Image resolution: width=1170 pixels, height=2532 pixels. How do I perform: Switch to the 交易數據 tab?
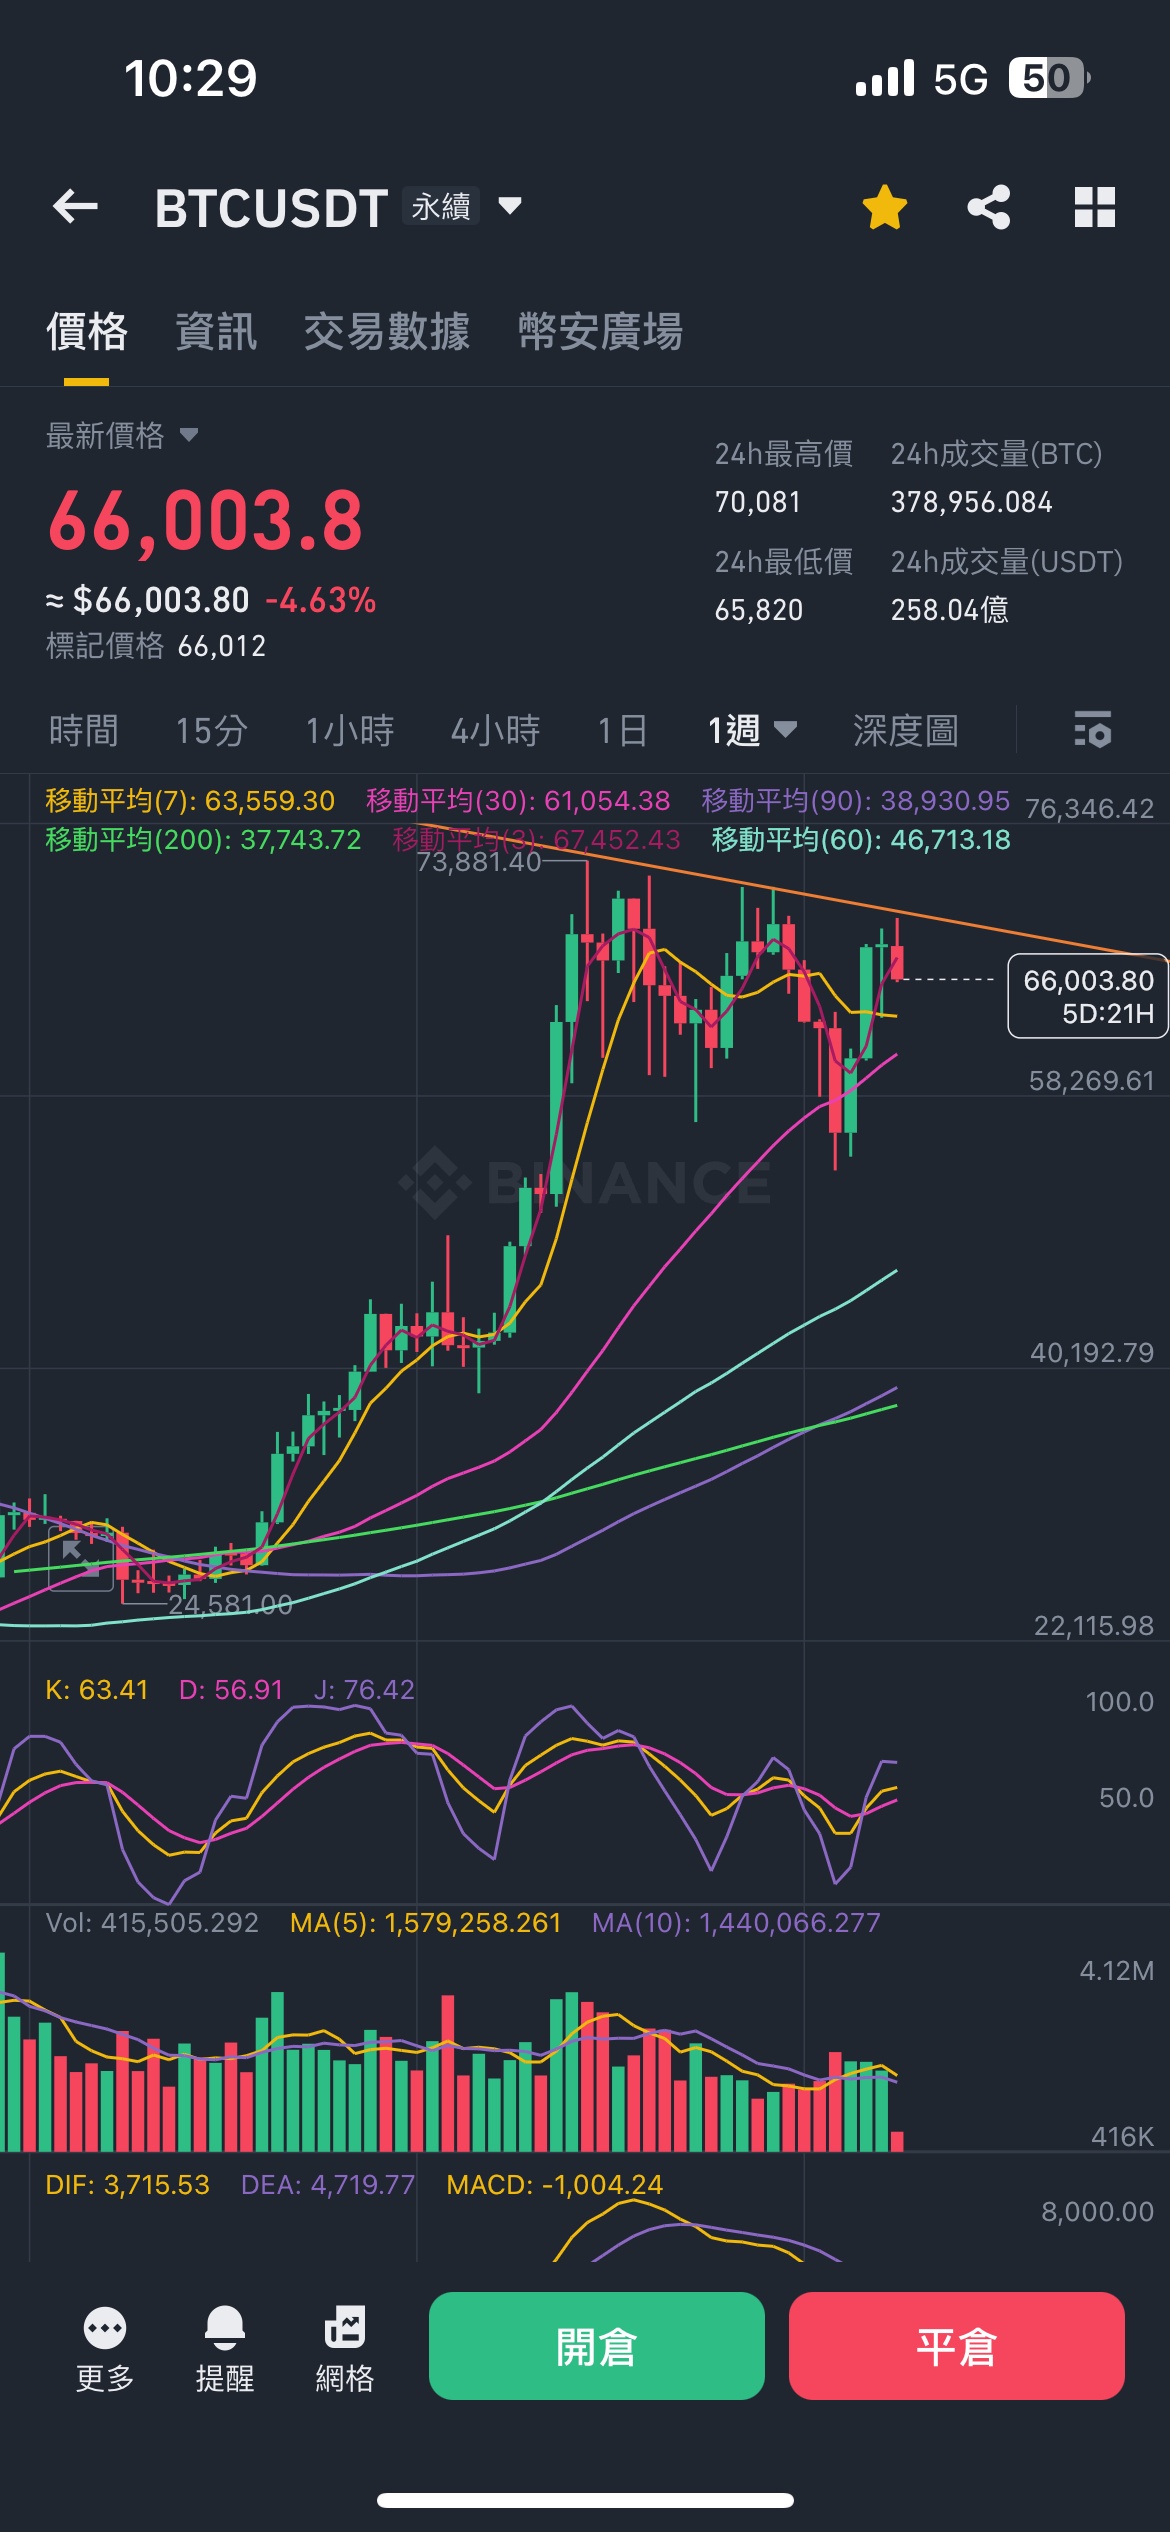click(x=387, y=332)
